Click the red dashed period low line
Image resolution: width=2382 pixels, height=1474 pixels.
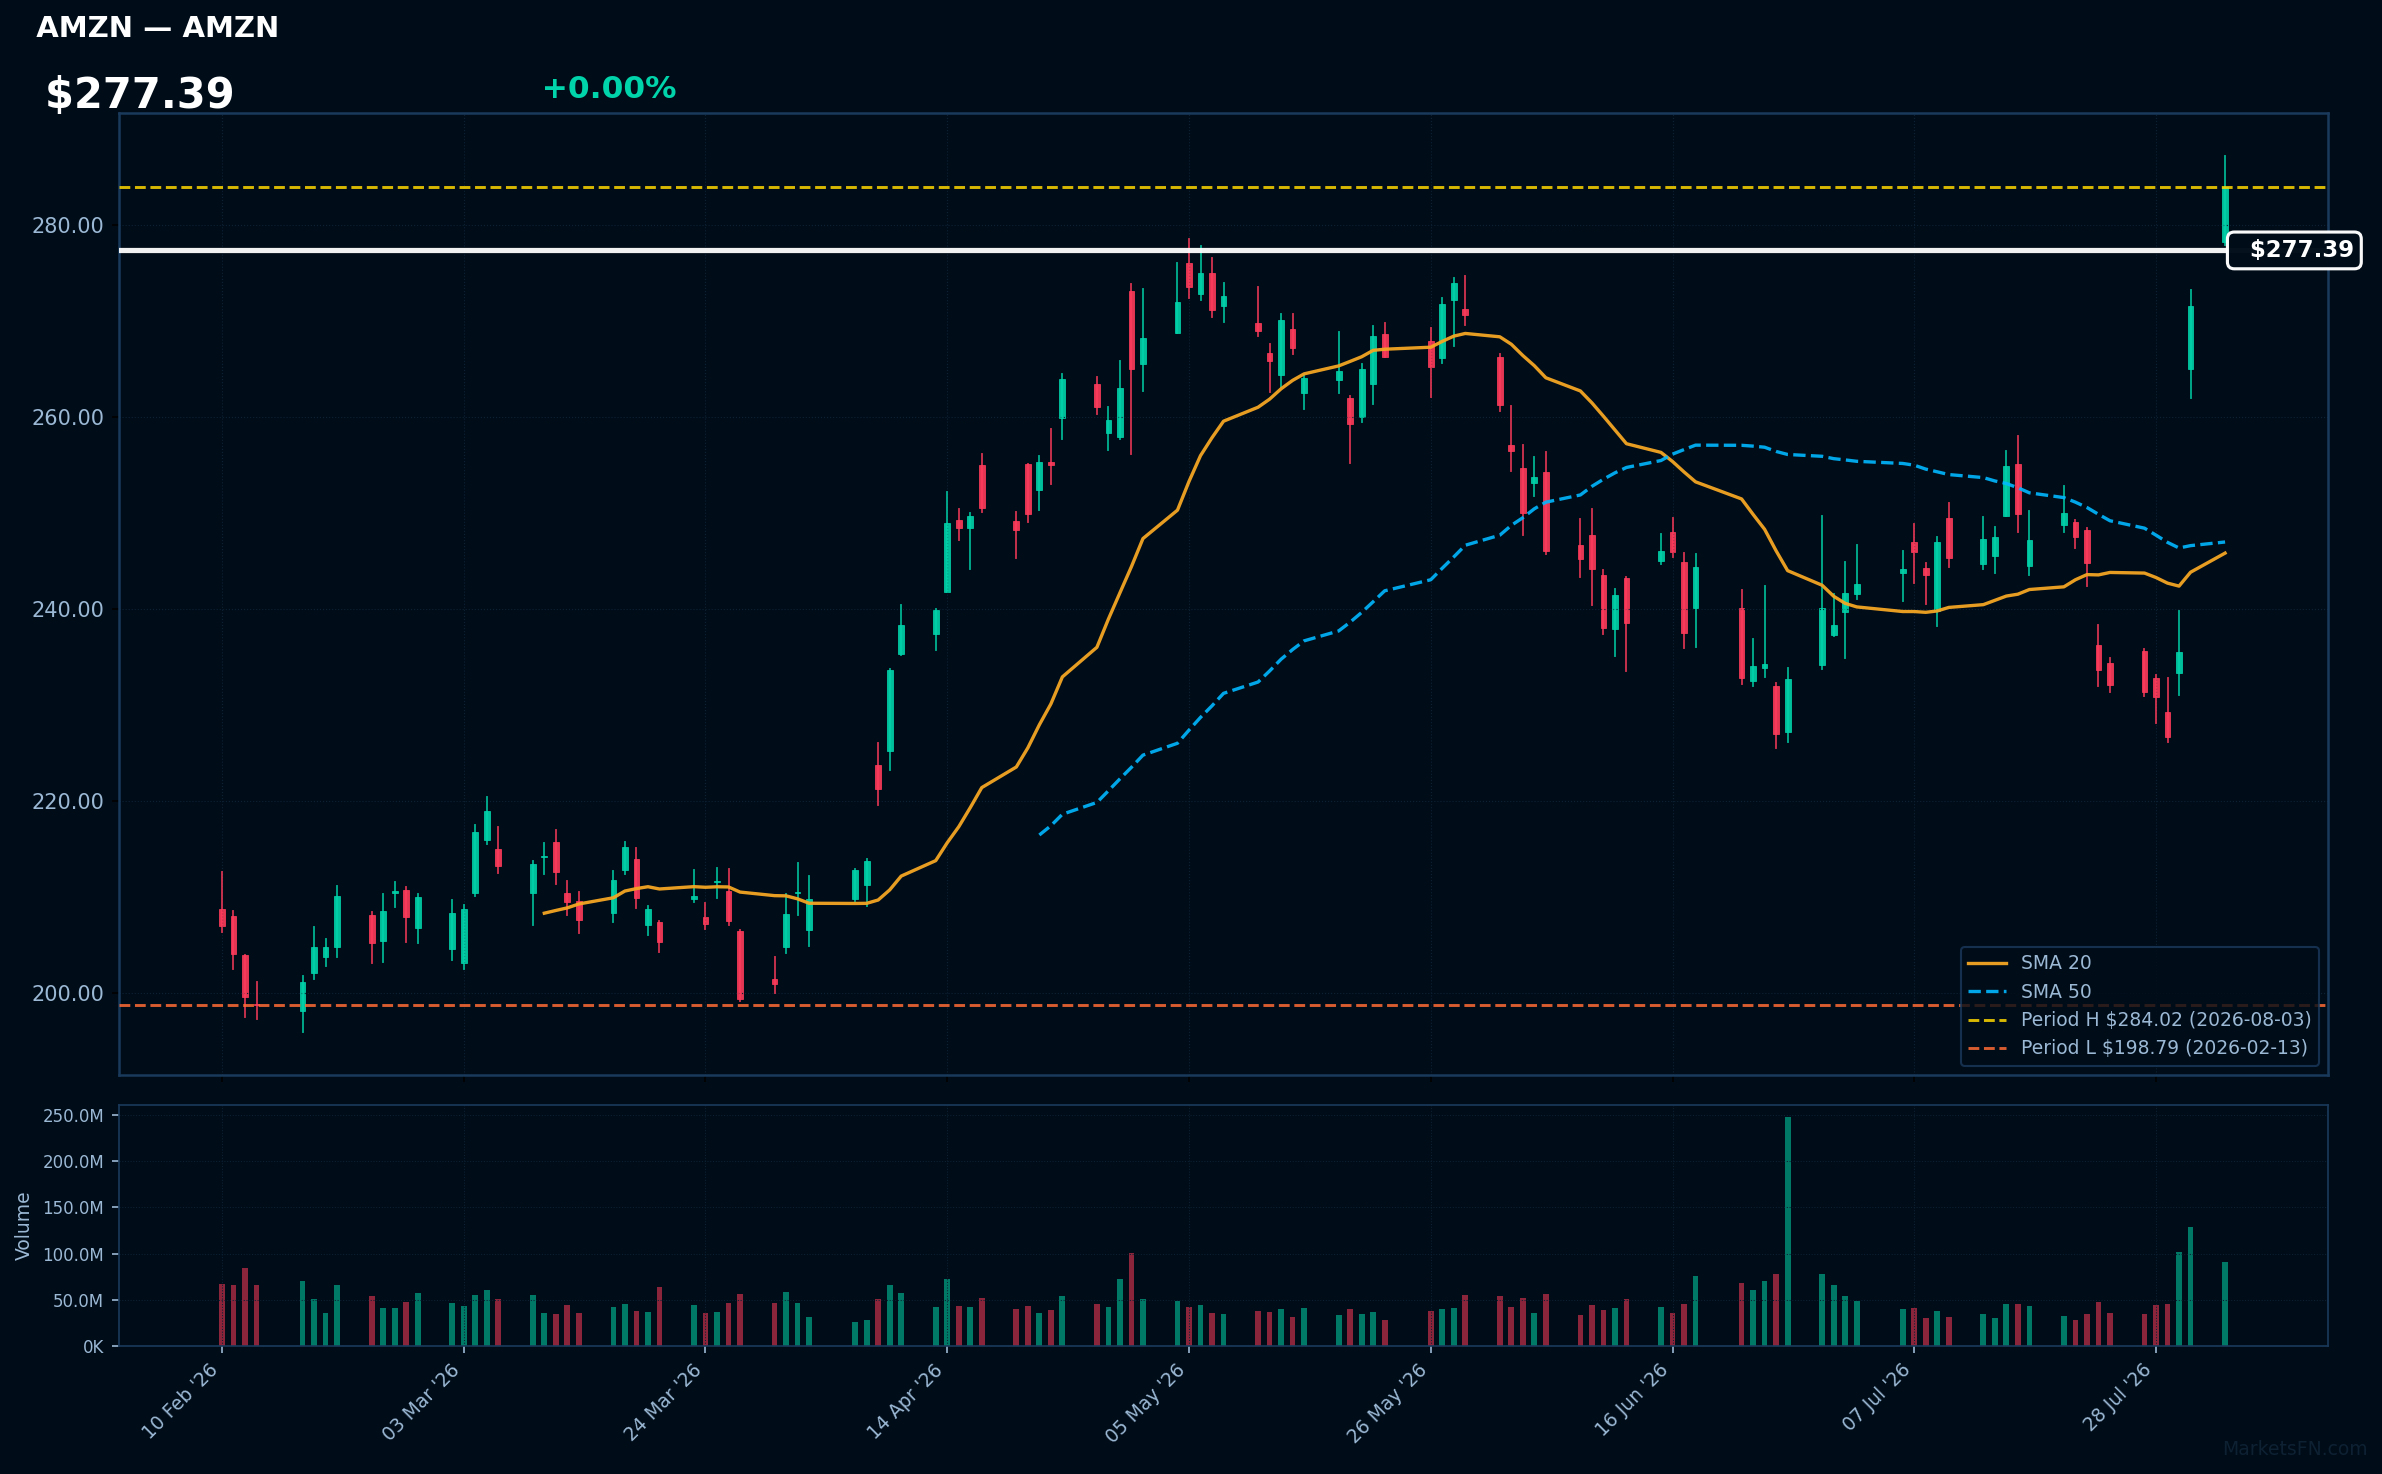coord(1223,1006)
